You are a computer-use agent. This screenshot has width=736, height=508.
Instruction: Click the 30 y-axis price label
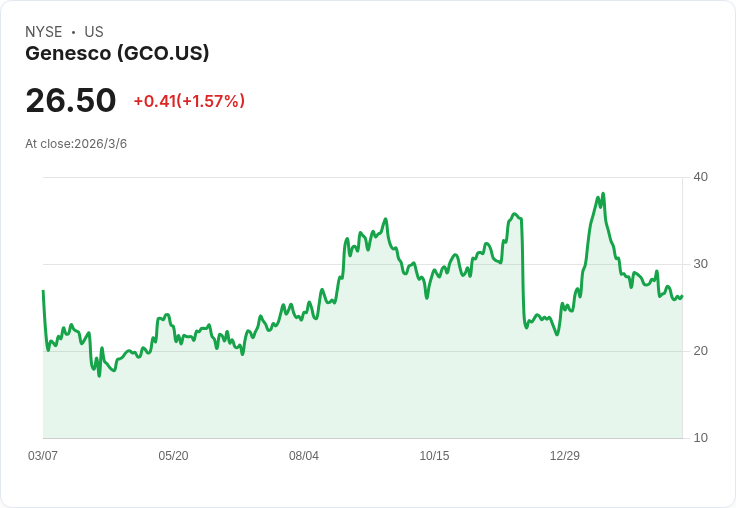(x=700, y=264)
